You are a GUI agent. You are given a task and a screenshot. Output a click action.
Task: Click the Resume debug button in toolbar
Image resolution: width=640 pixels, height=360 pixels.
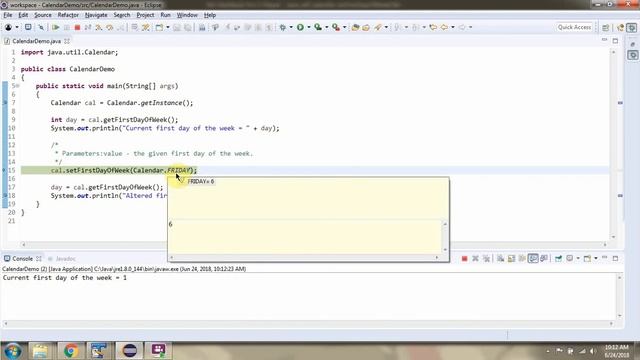point(56,27)
